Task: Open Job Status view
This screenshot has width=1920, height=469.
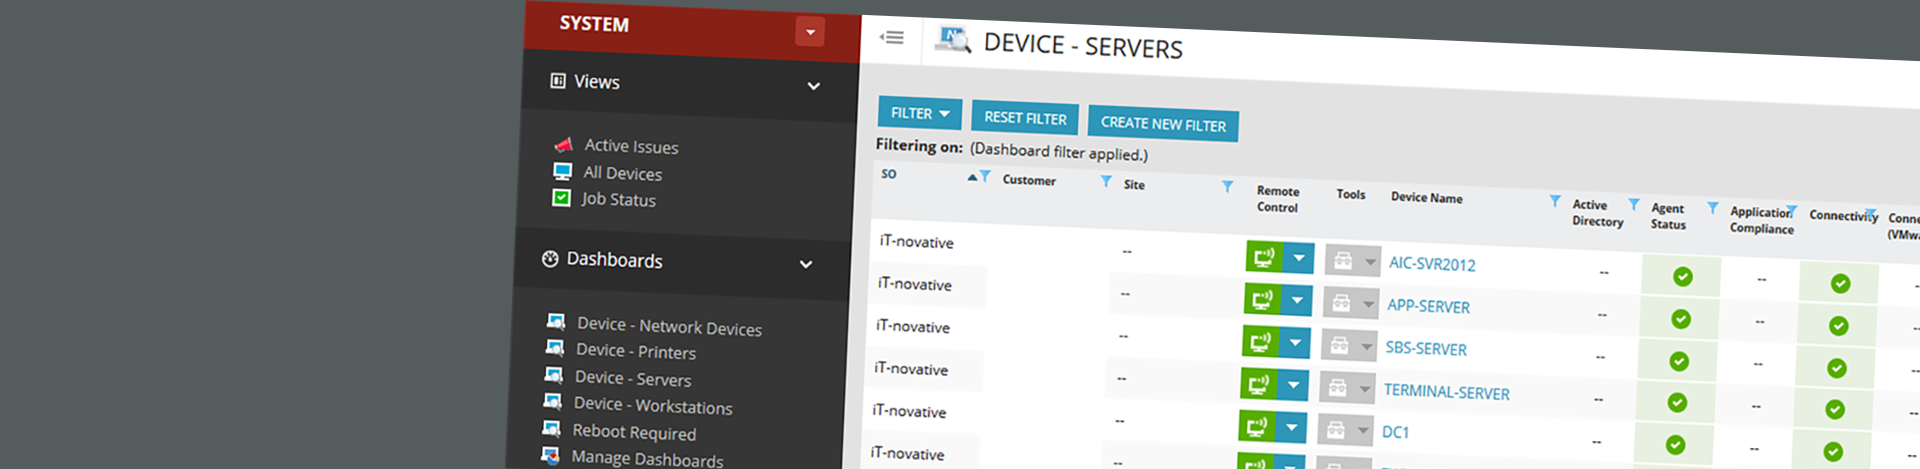Action: point(618,200)
